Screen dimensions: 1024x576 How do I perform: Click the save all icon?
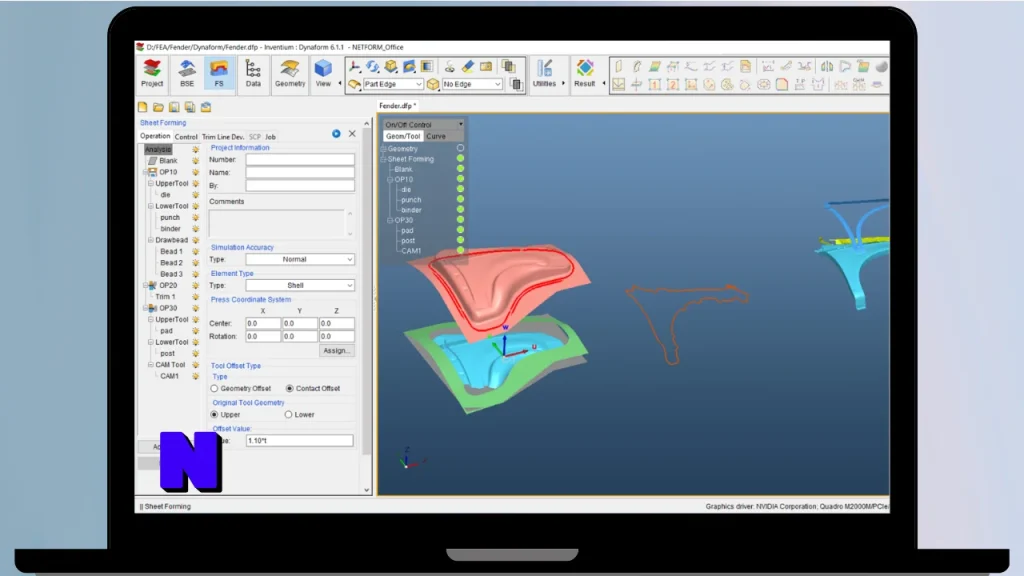(x=189, y=107)
